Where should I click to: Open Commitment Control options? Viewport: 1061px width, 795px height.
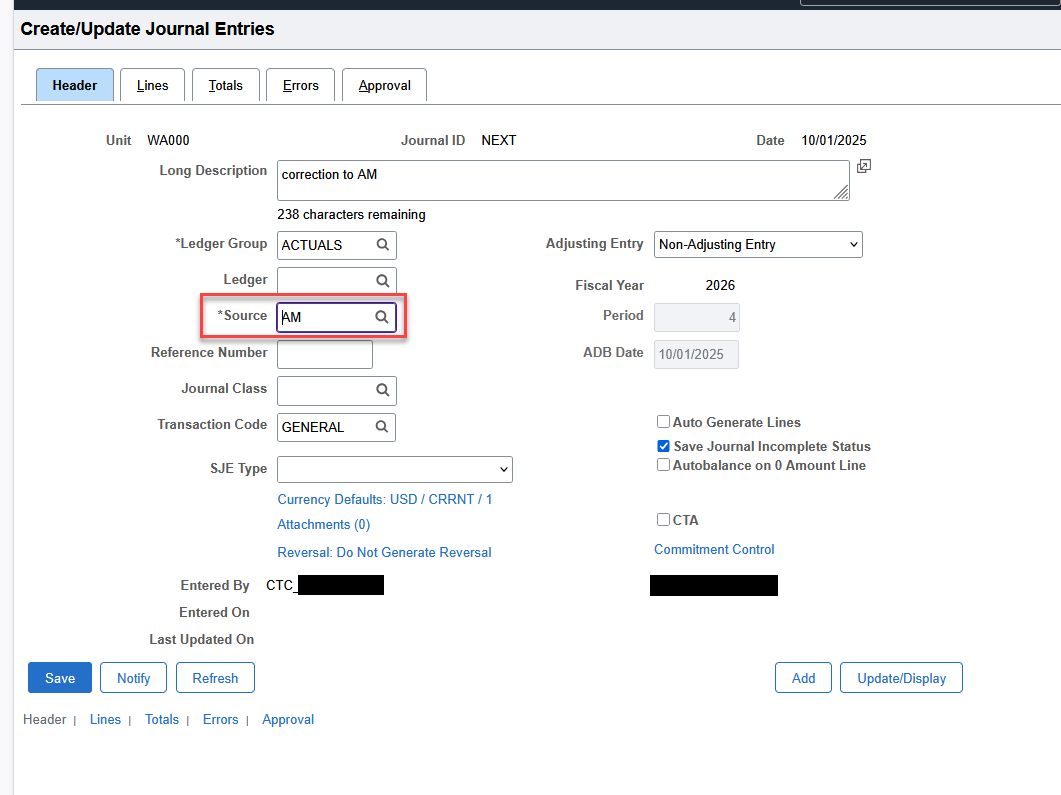pyautogui.click(x=714, y=549)
